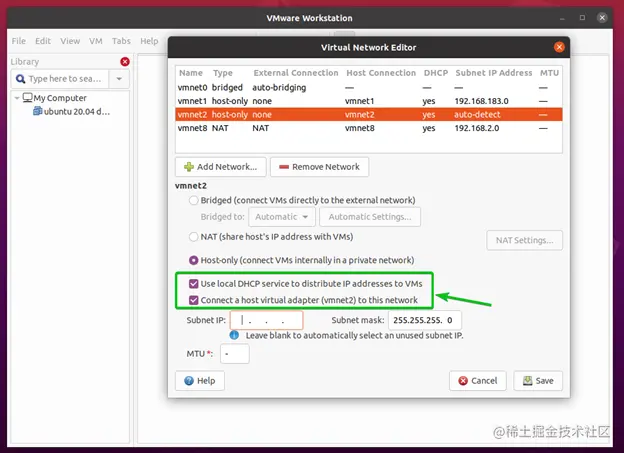Click the NAT Settings button

click(x=525, y=240)
